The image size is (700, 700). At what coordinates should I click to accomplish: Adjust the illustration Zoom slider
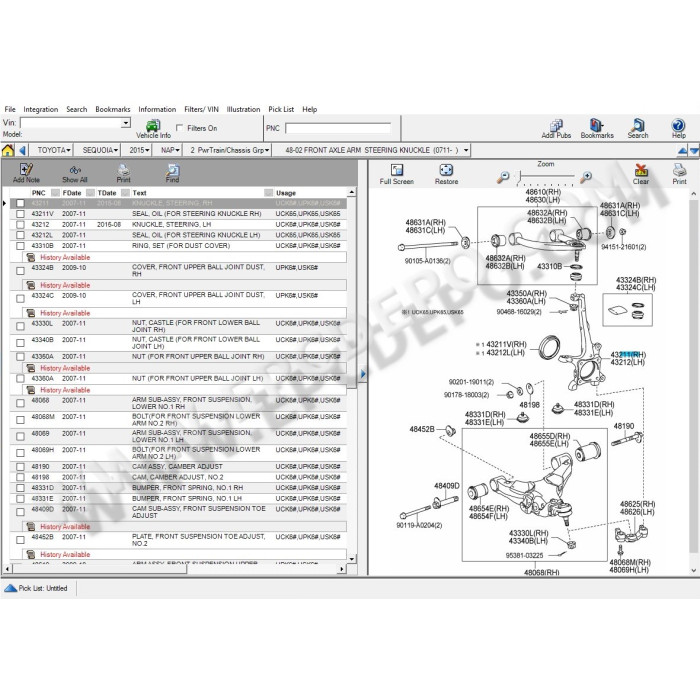pyautogui.click(x=546, y=177)
